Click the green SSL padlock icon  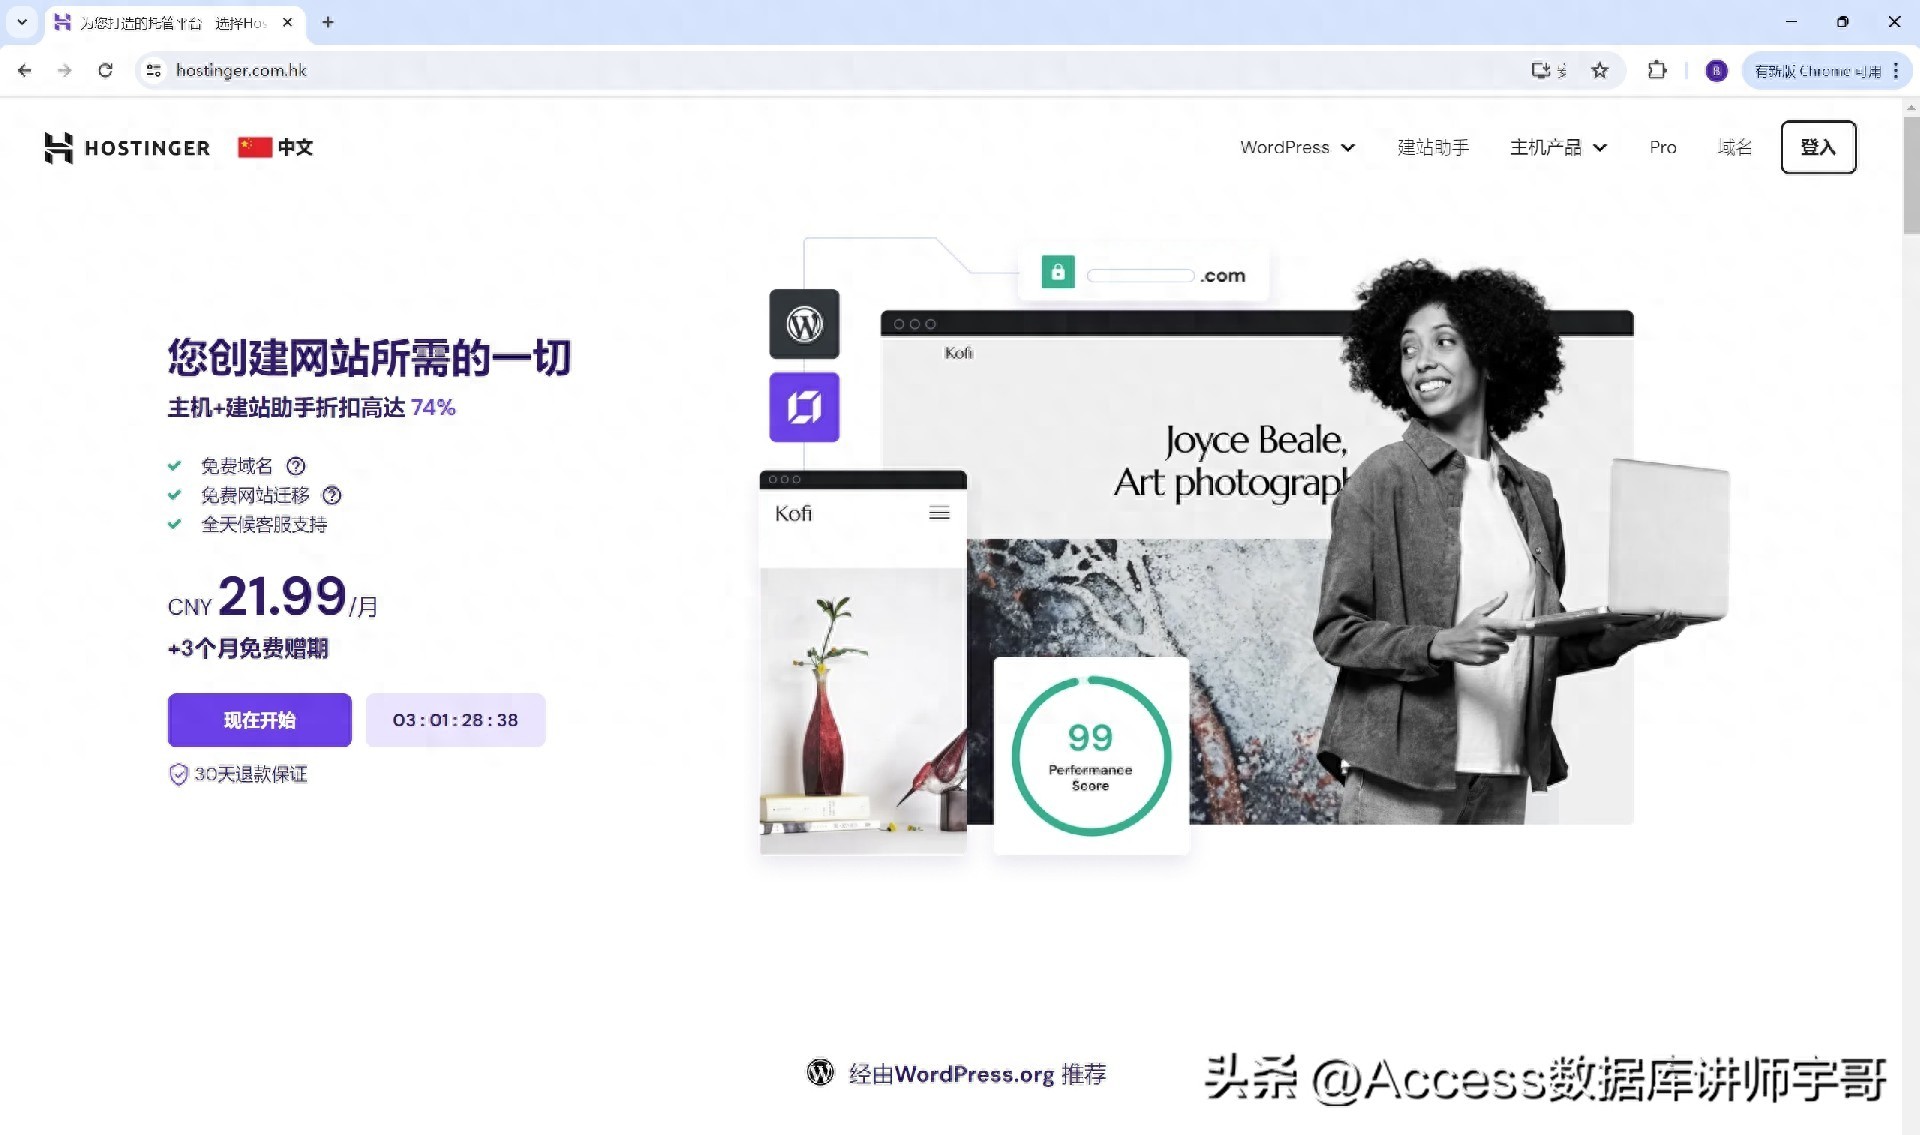tap(1058, 272)
